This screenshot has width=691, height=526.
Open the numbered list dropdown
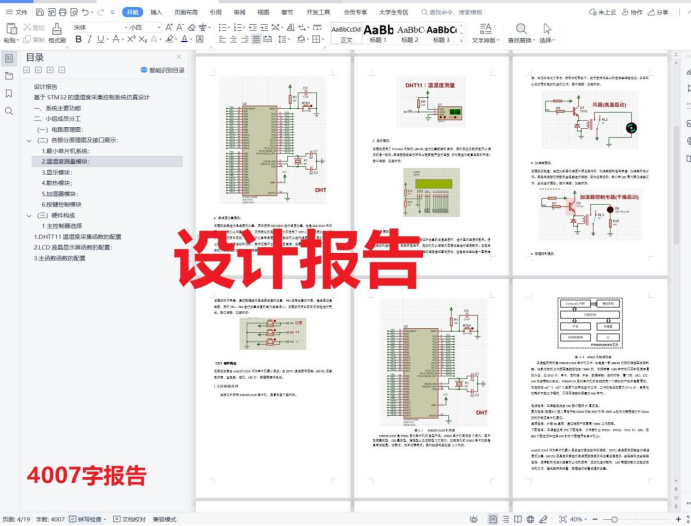pos(244,27)
